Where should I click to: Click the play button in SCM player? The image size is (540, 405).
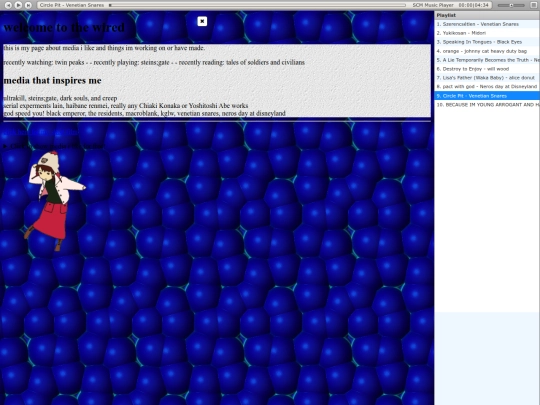click(x=19, y=5)
